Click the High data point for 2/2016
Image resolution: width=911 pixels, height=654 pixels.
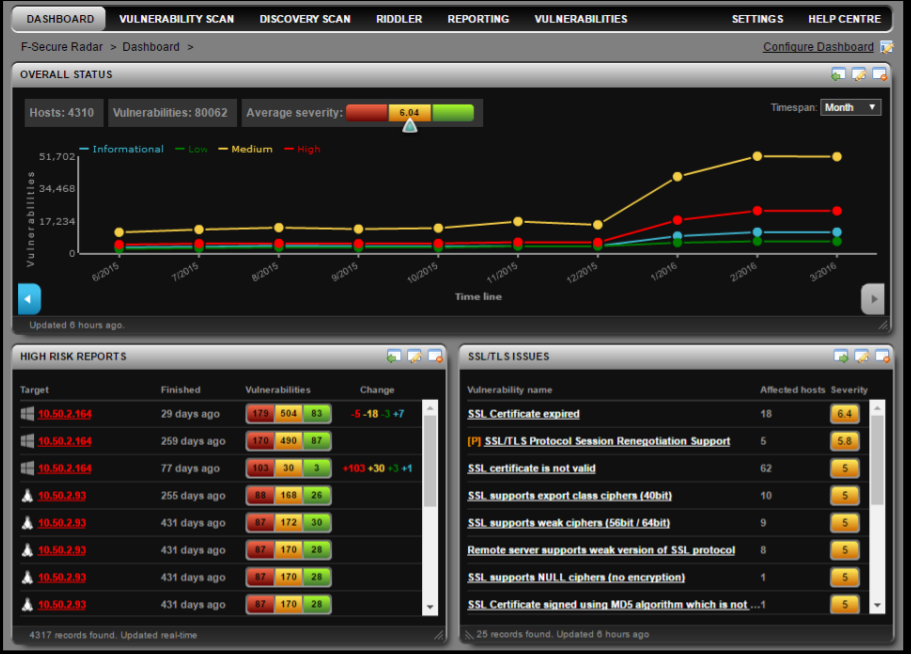[757, 211]
